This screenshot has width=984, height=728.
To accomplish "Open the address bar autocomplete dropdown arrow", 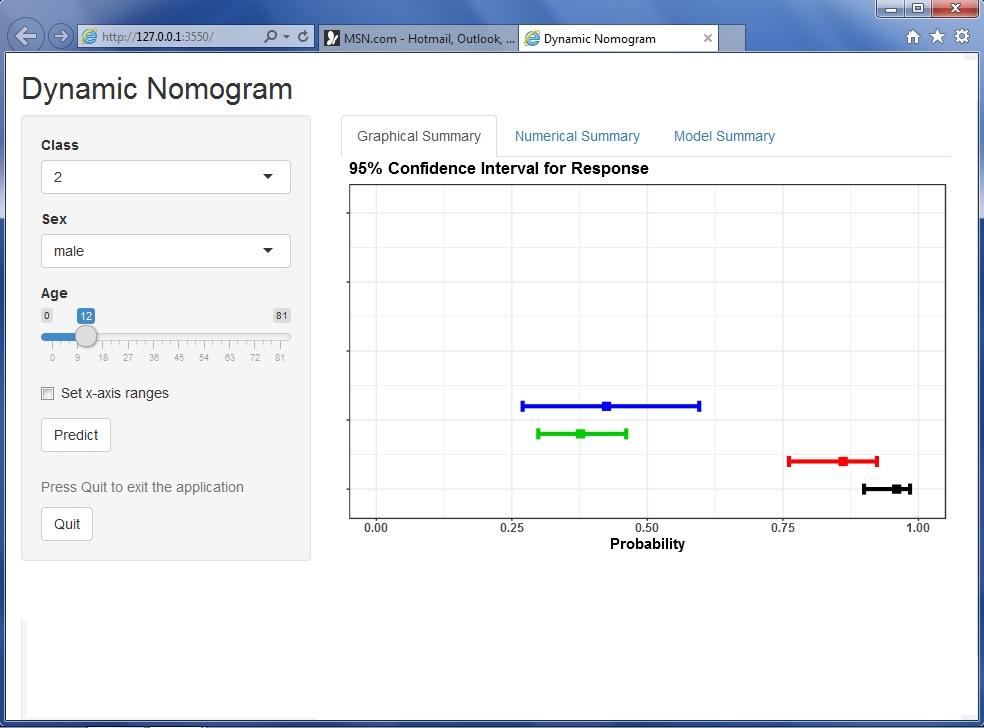I will [286, 36].
